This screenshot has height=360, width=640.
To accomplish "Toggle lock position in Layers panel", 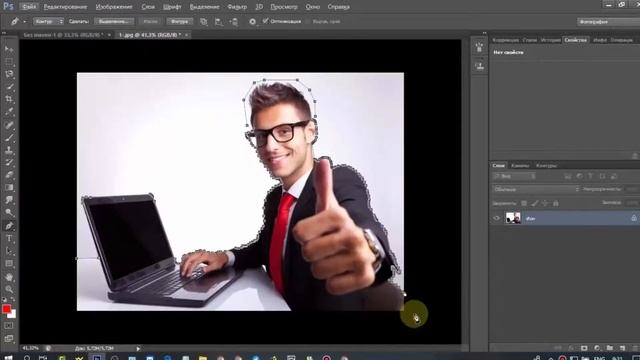I will point(545,203).
